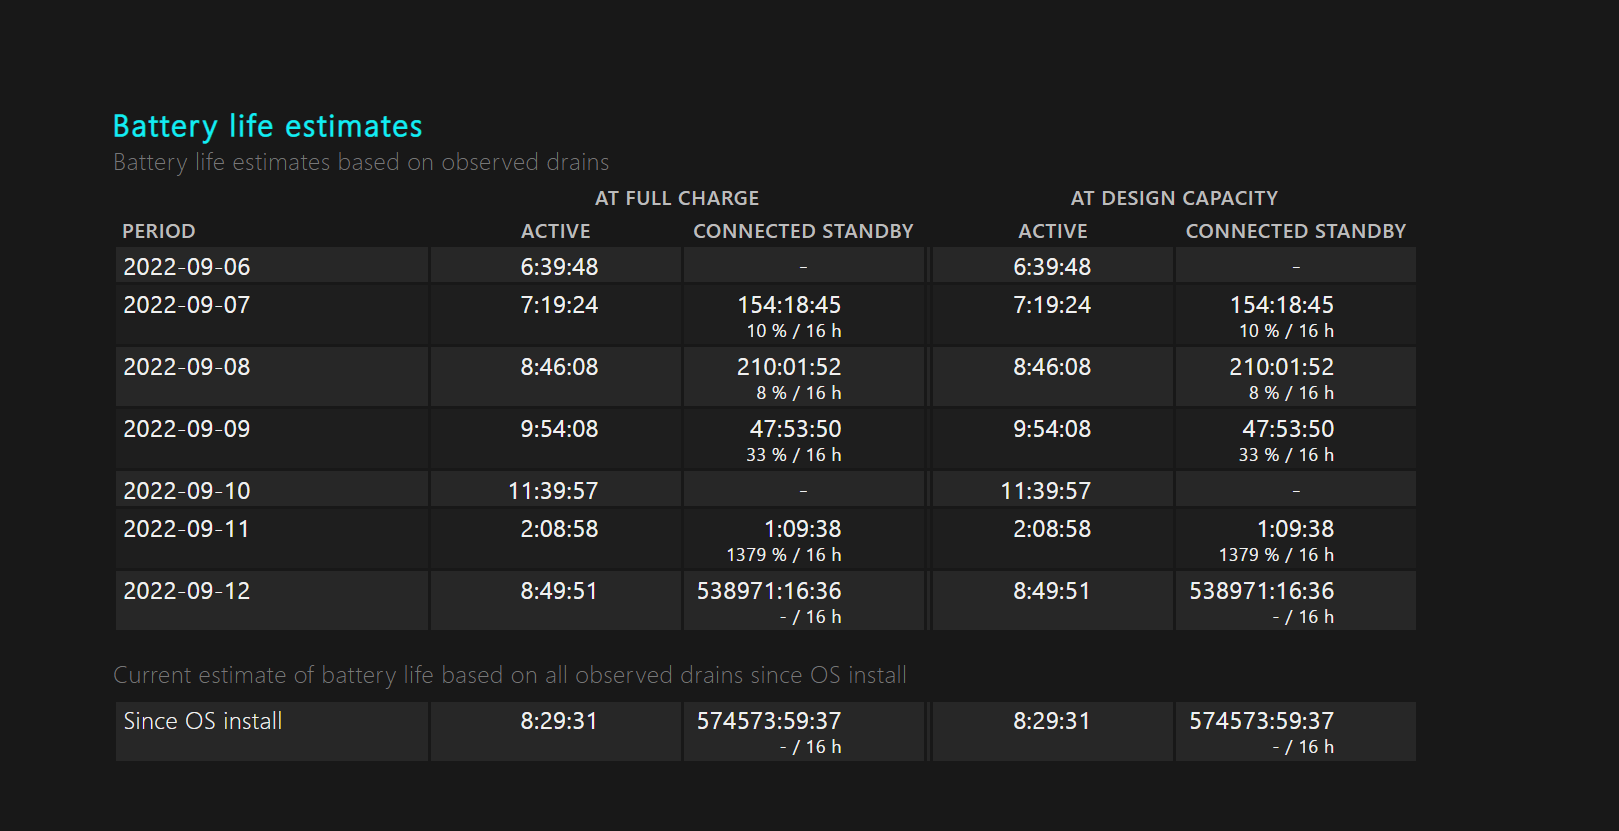
Task: Click design-capacity active '11:39:57' for 2022-09-10
Action: click(1046, 491)
